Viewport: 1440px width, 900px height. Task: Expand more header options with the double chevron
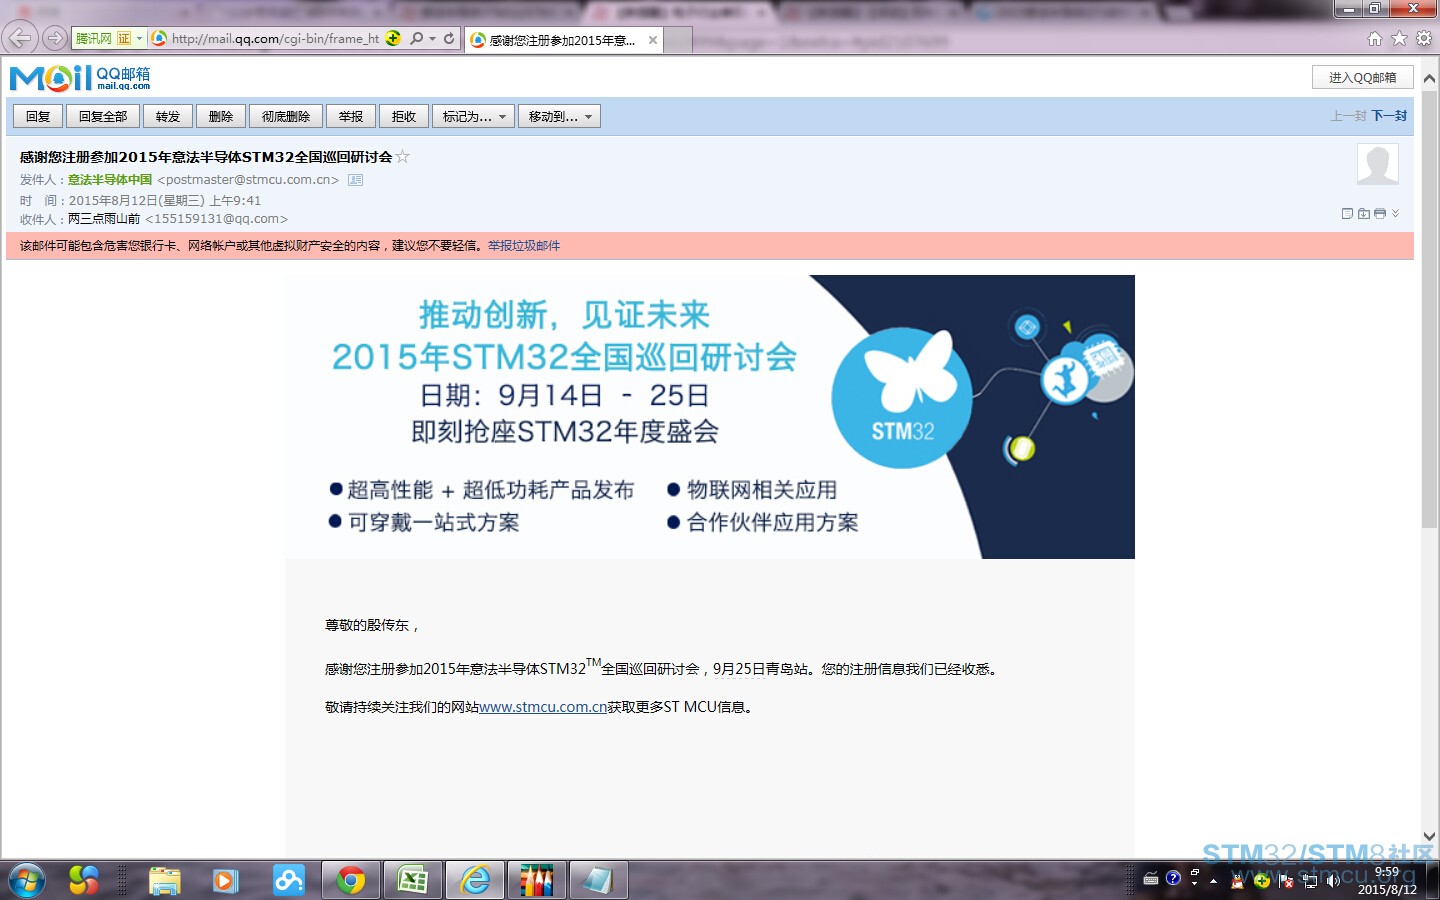[x=1396, y=213]
